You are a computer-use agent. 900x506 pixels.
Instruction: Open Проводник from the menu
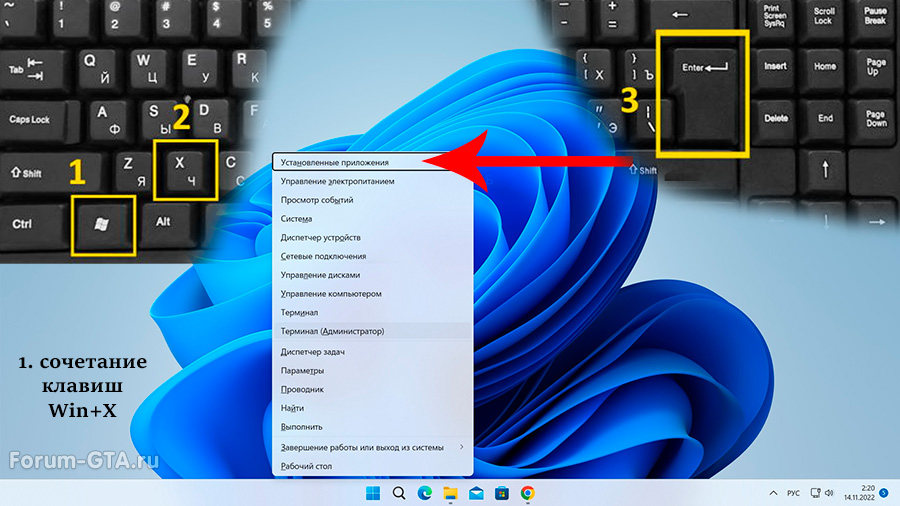pos(372,389)
